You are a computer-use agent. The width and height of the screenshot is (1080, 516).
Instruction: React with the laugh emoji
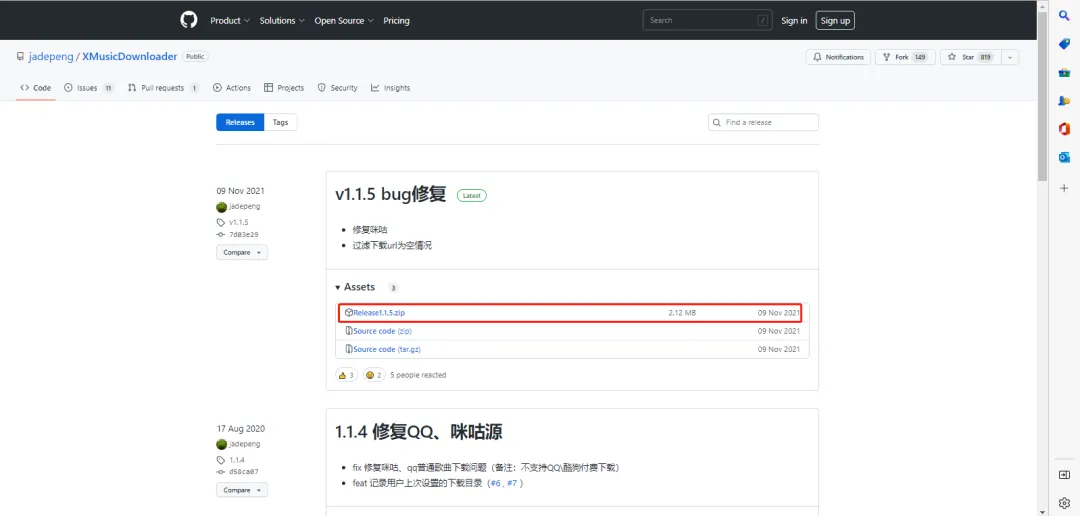(374, 375)
